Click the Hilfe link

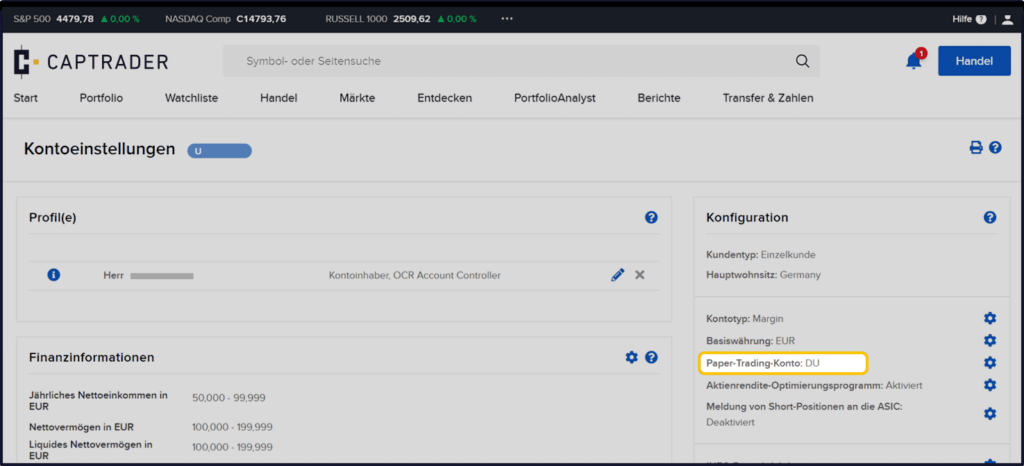[963, 20]
